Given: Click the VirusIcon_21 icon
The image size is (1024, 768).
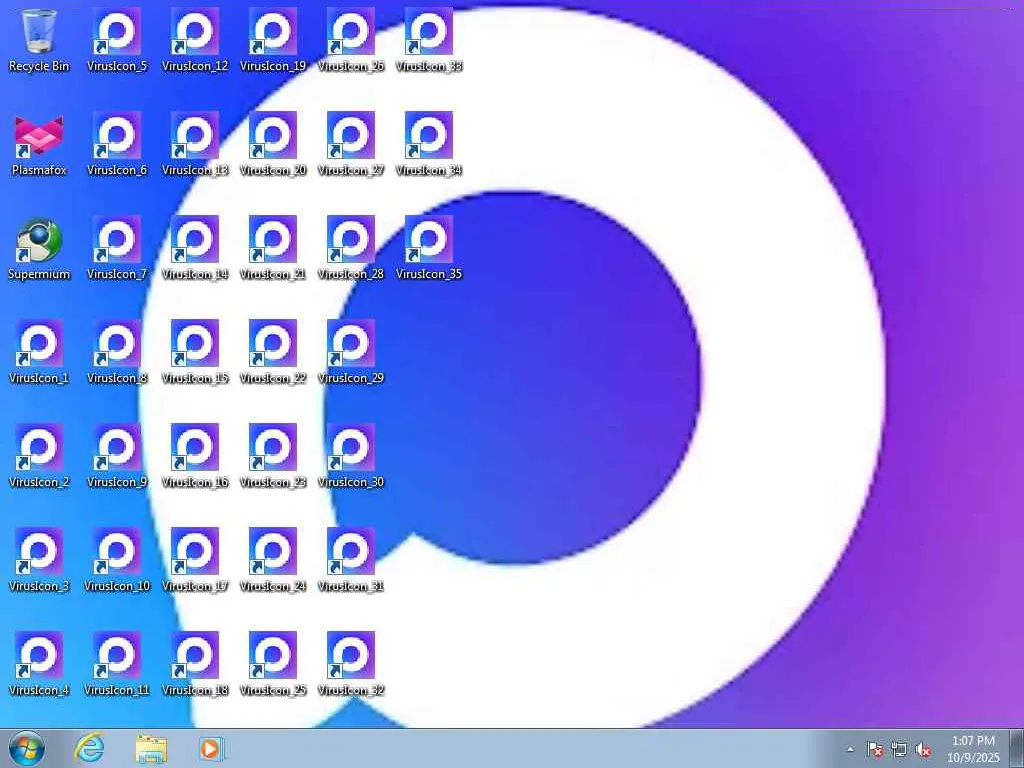Looking at the screenshot, I should (x=273, y=248).
